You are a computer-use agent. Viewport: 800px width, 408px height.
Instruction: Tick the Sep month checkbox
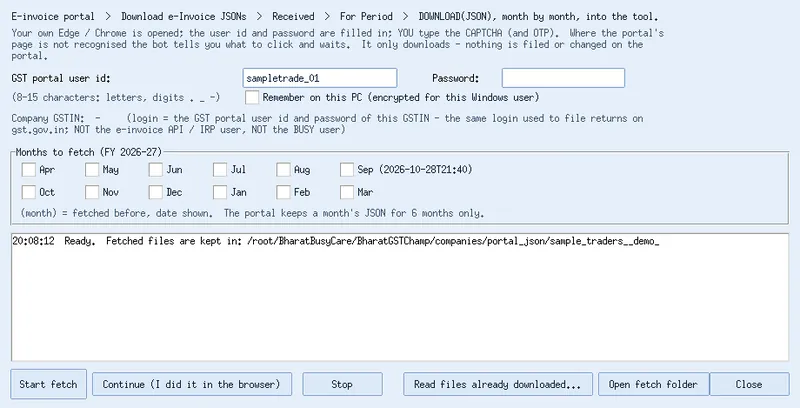[x=347, y=169]
